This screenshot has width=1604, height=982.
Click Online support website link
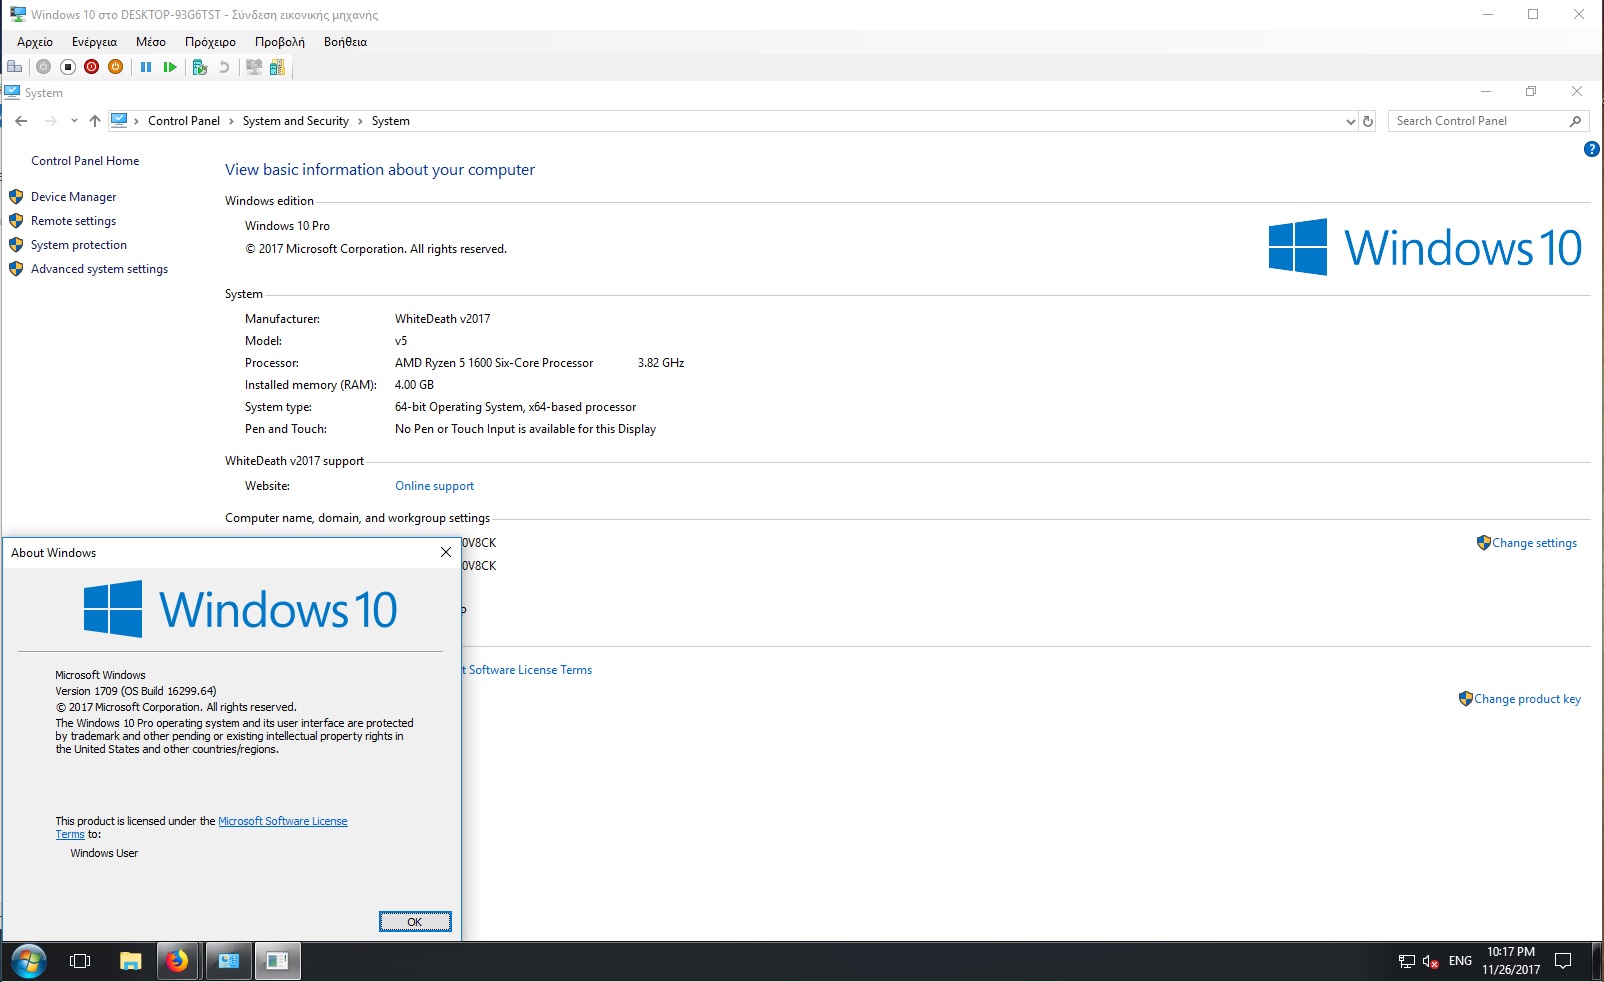[434, 486]
